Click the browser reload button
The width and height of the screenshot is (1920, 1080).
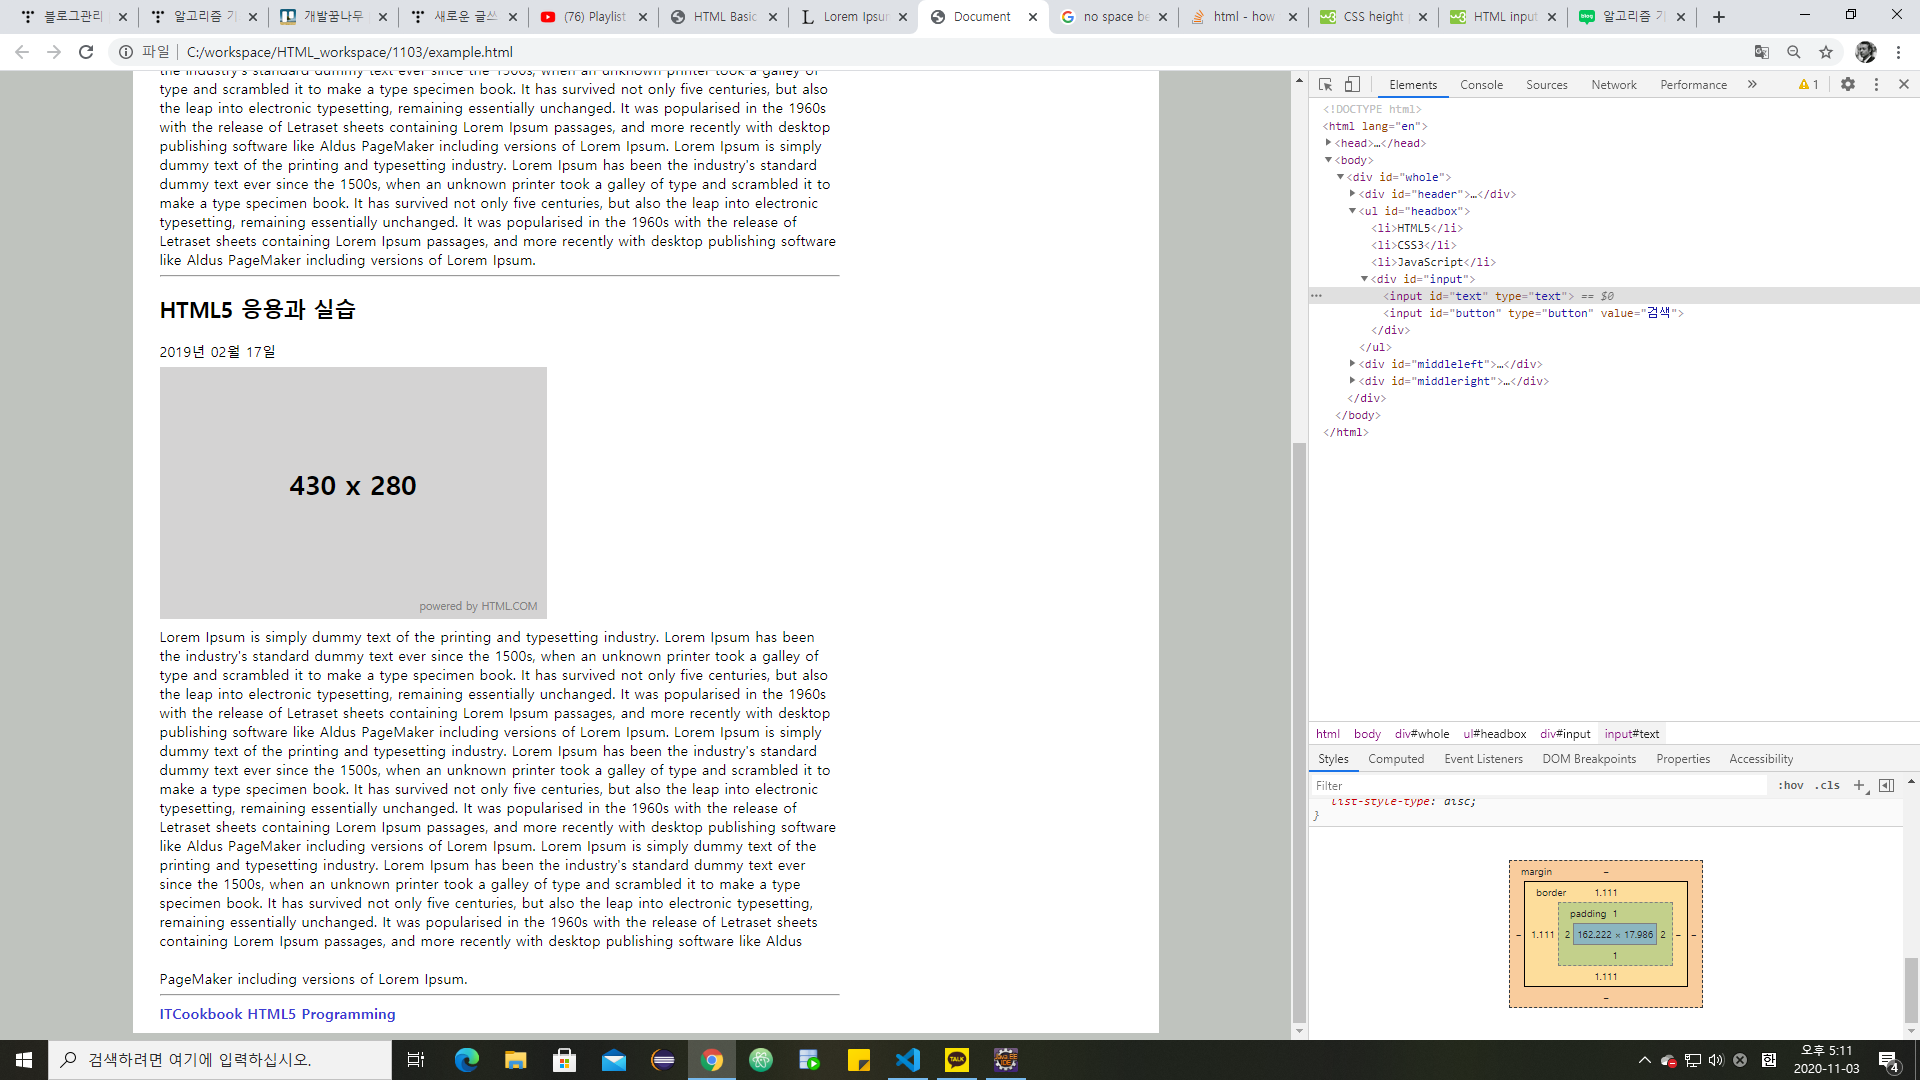tap(86, 52)
